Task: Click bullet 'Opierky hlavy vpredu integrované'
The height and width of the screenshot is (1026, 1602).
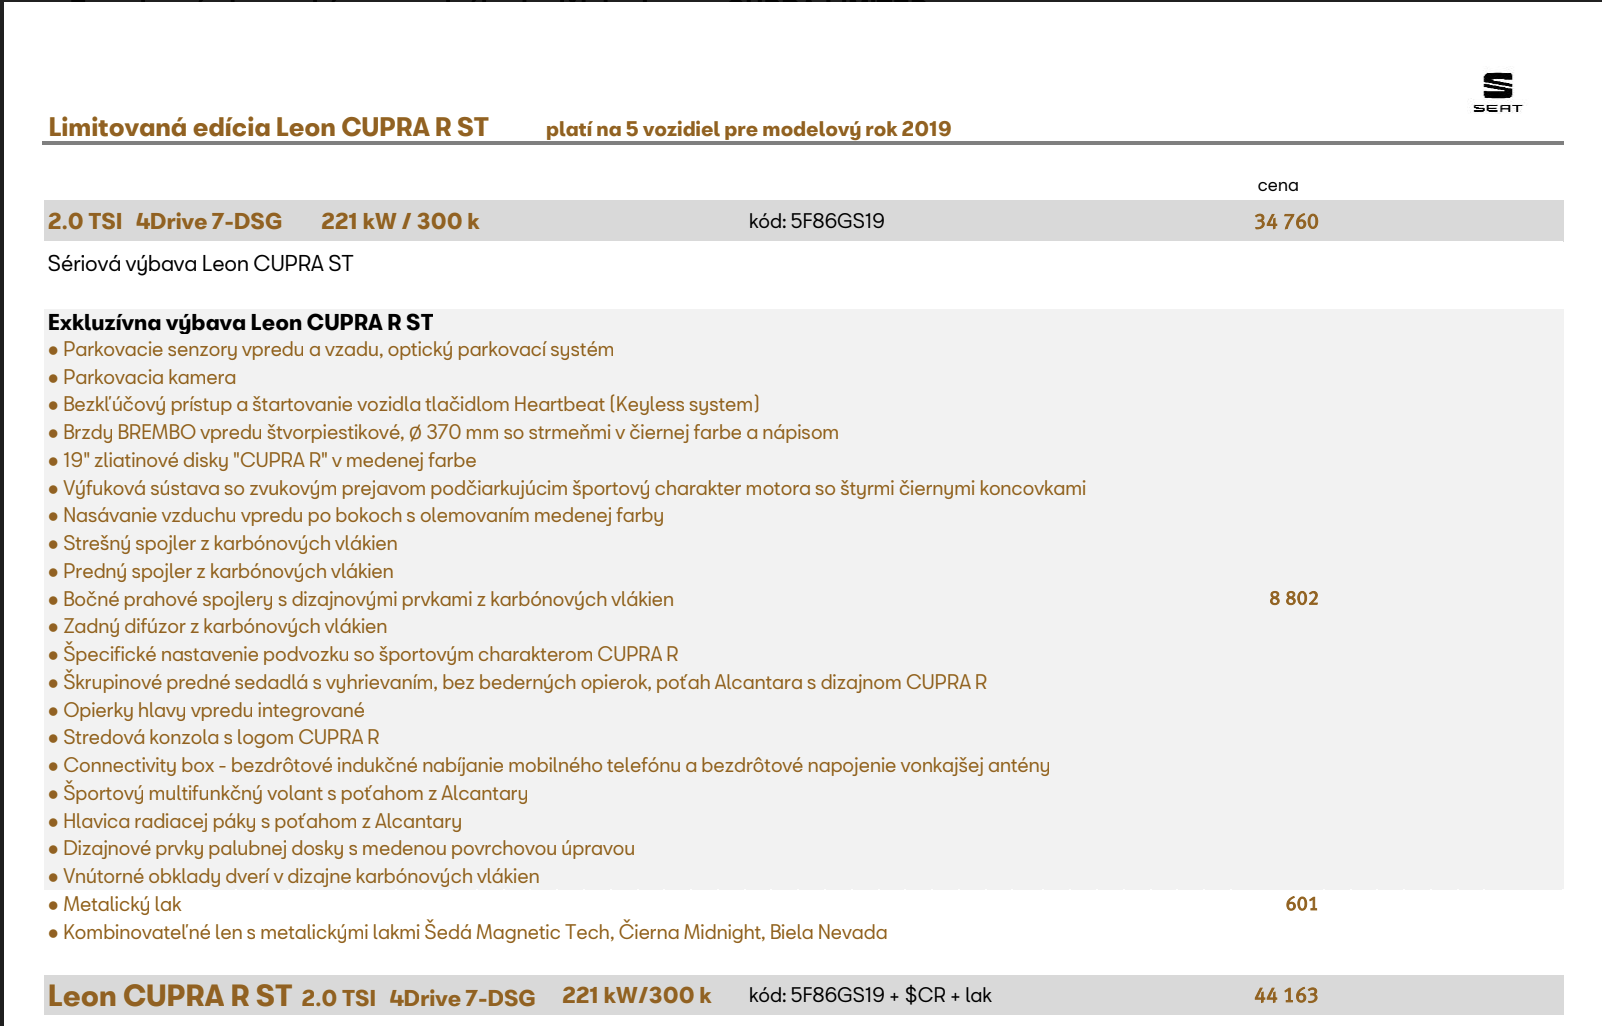Action: [206, 710]
